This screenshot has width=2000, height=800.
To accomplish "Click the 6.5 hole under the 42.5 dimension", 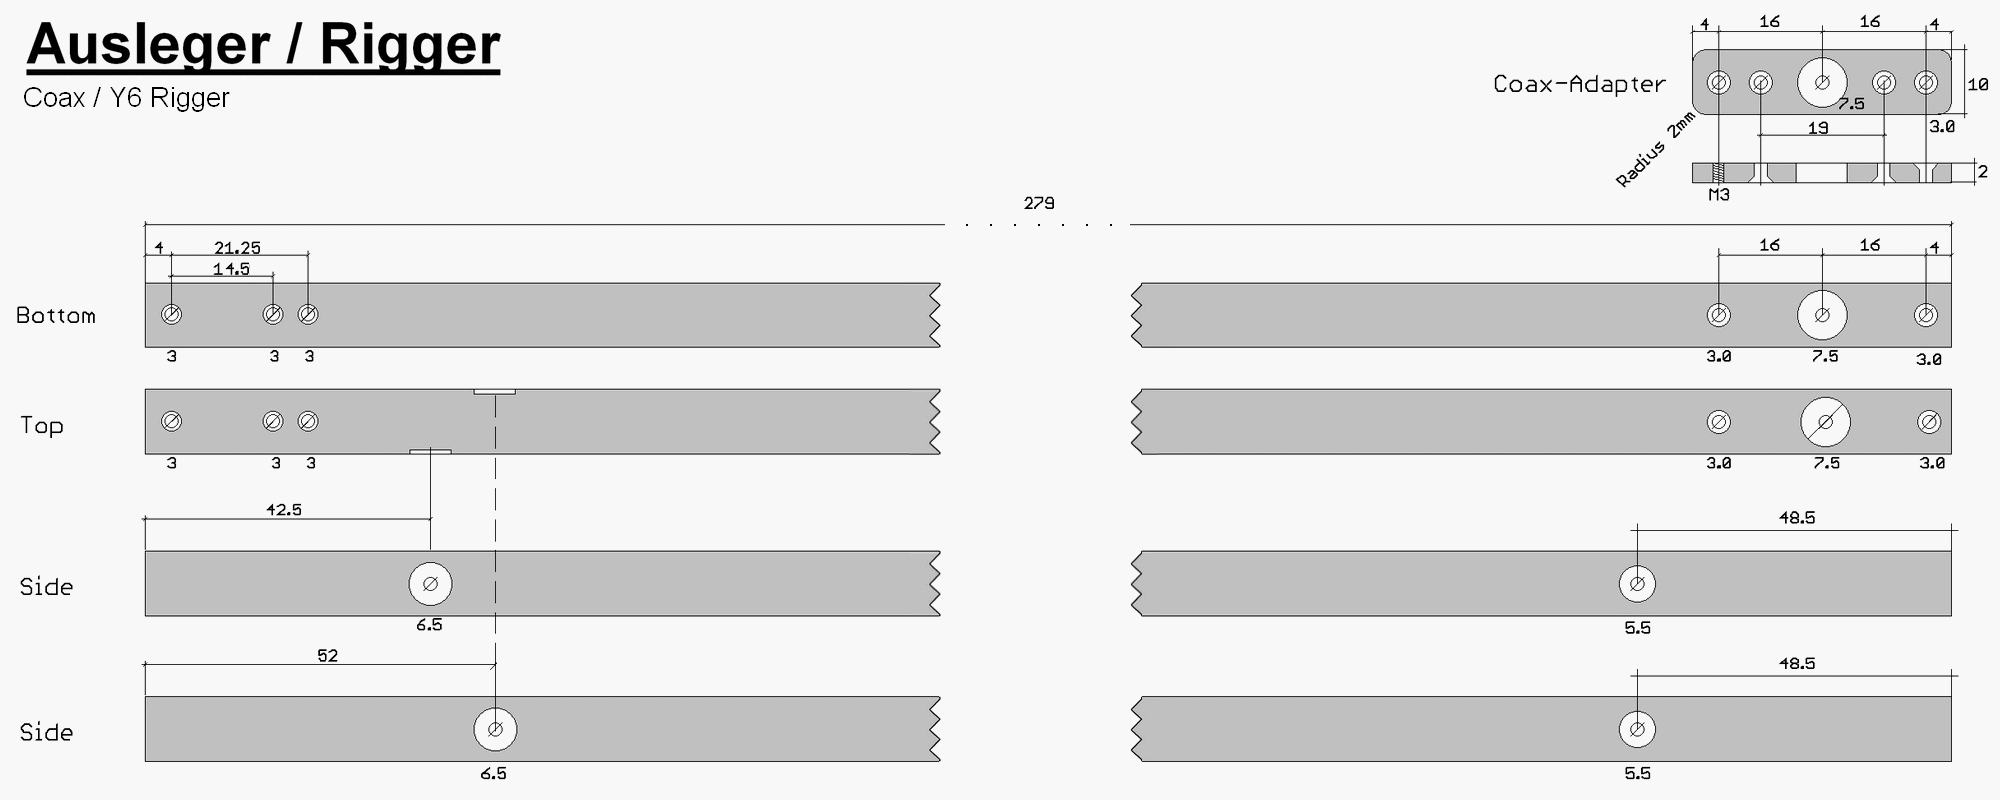I will coord(430,584).
